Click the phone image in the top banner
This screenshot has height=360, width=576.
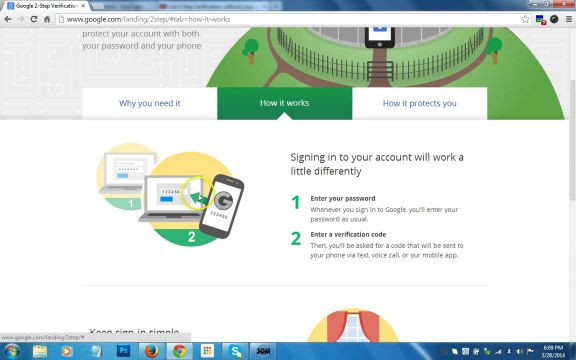(379, 37)
